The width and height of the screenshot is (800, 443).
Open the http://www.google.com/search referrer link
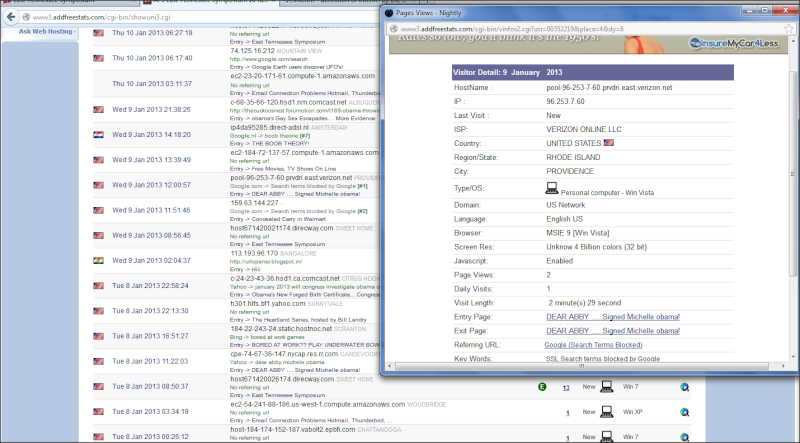tap(268, 59)
